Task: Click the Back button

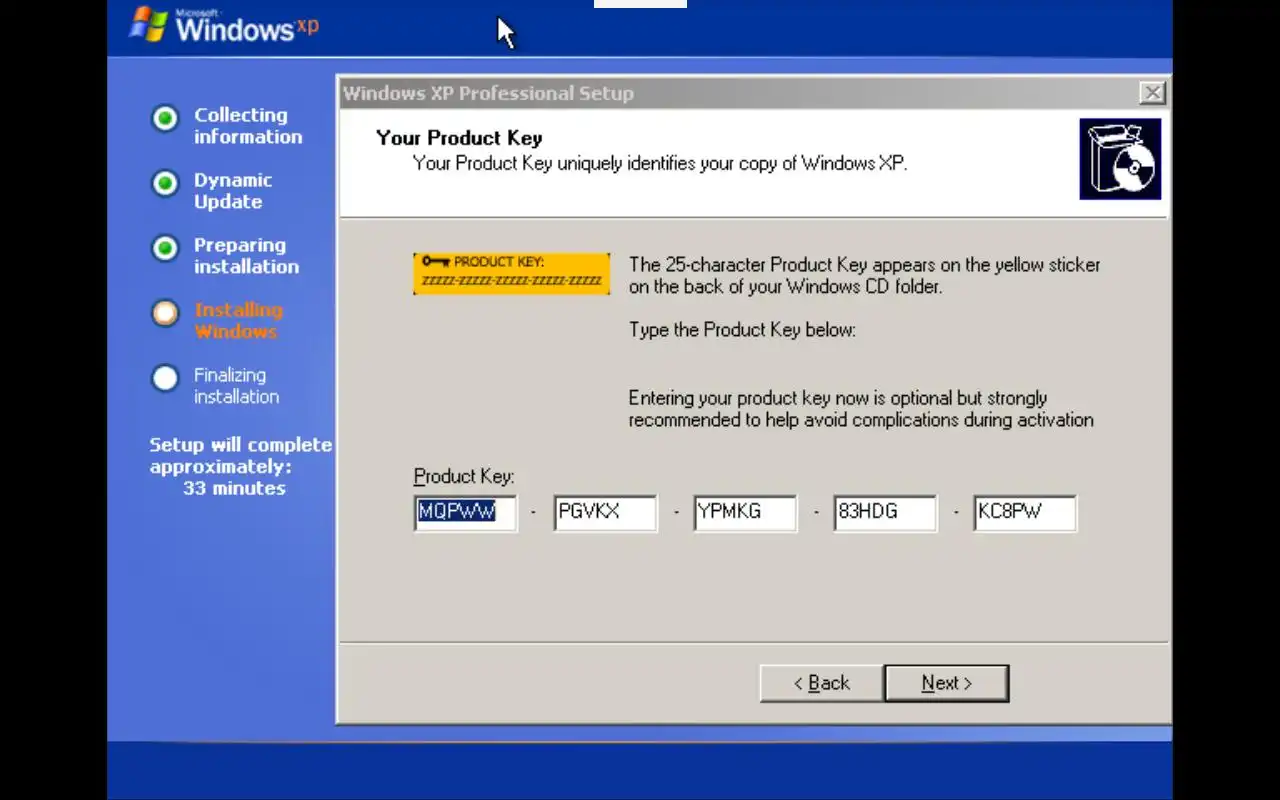Action: (x=821, y=683)
